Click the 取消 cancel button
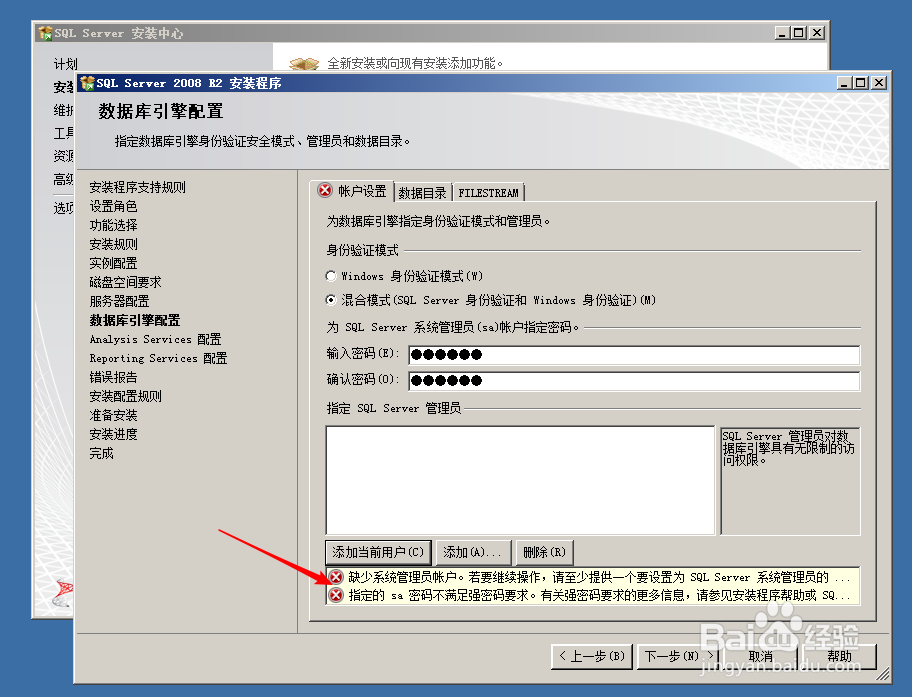The width and height of the screenshot is (912, 697). (x=760, y=656)
